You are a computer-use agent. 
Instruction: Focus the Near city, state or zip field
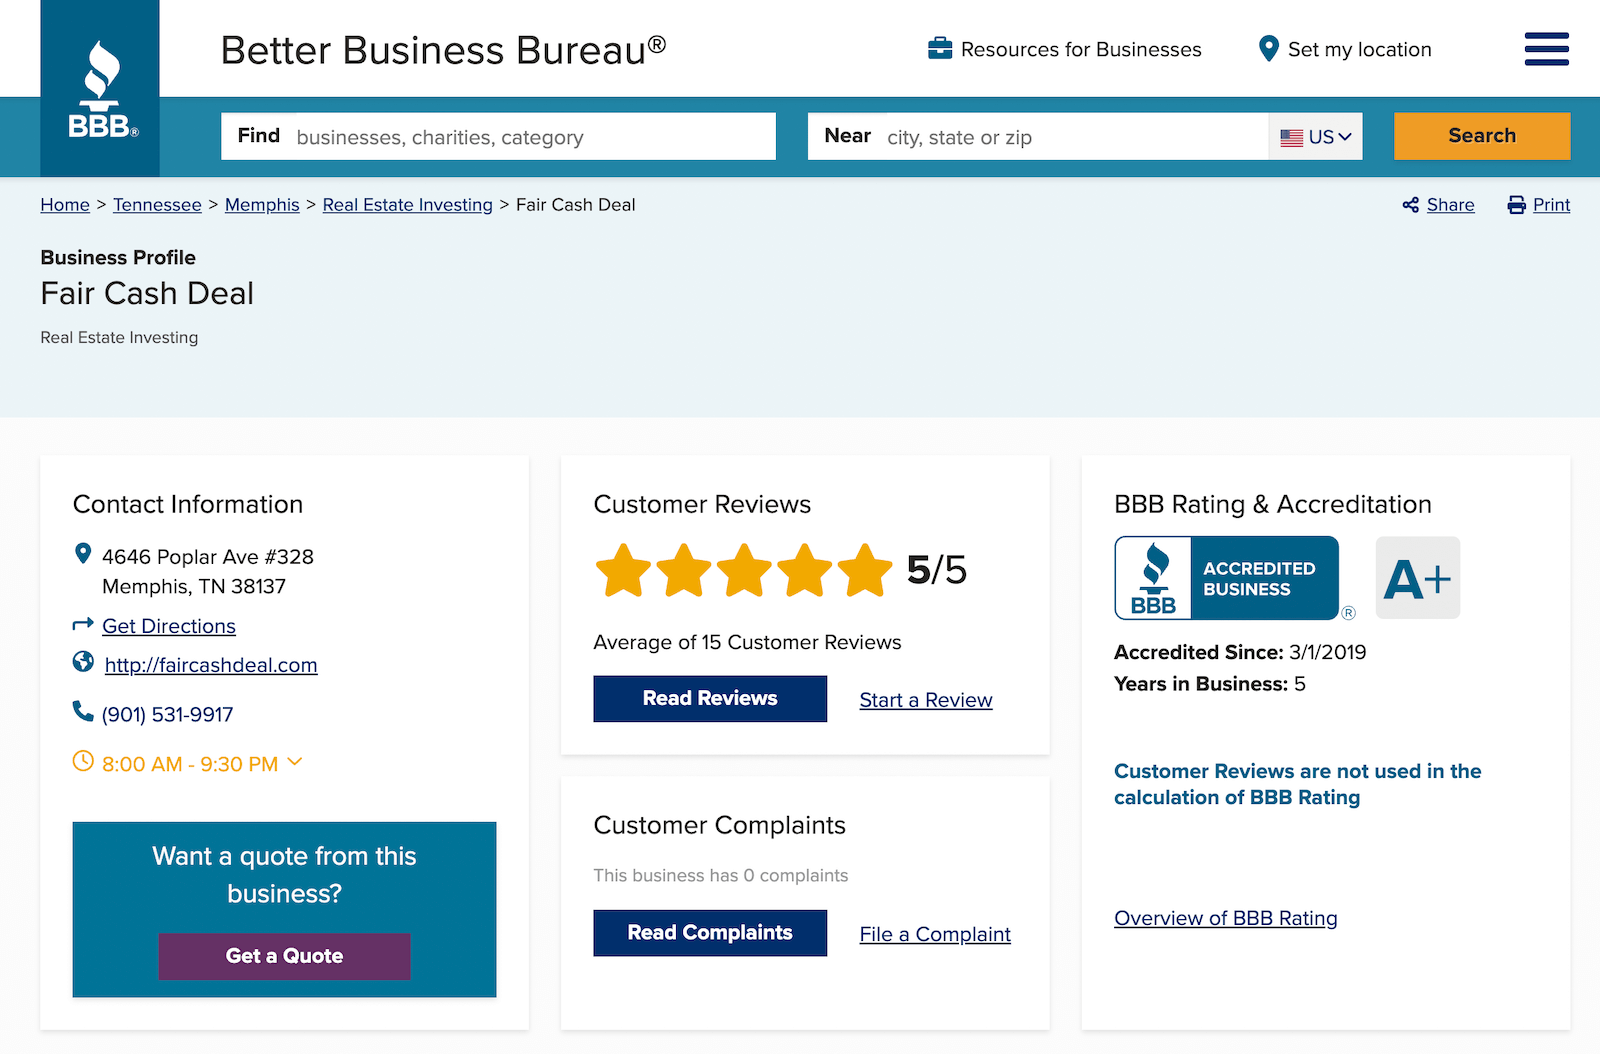coord(1038,136)
